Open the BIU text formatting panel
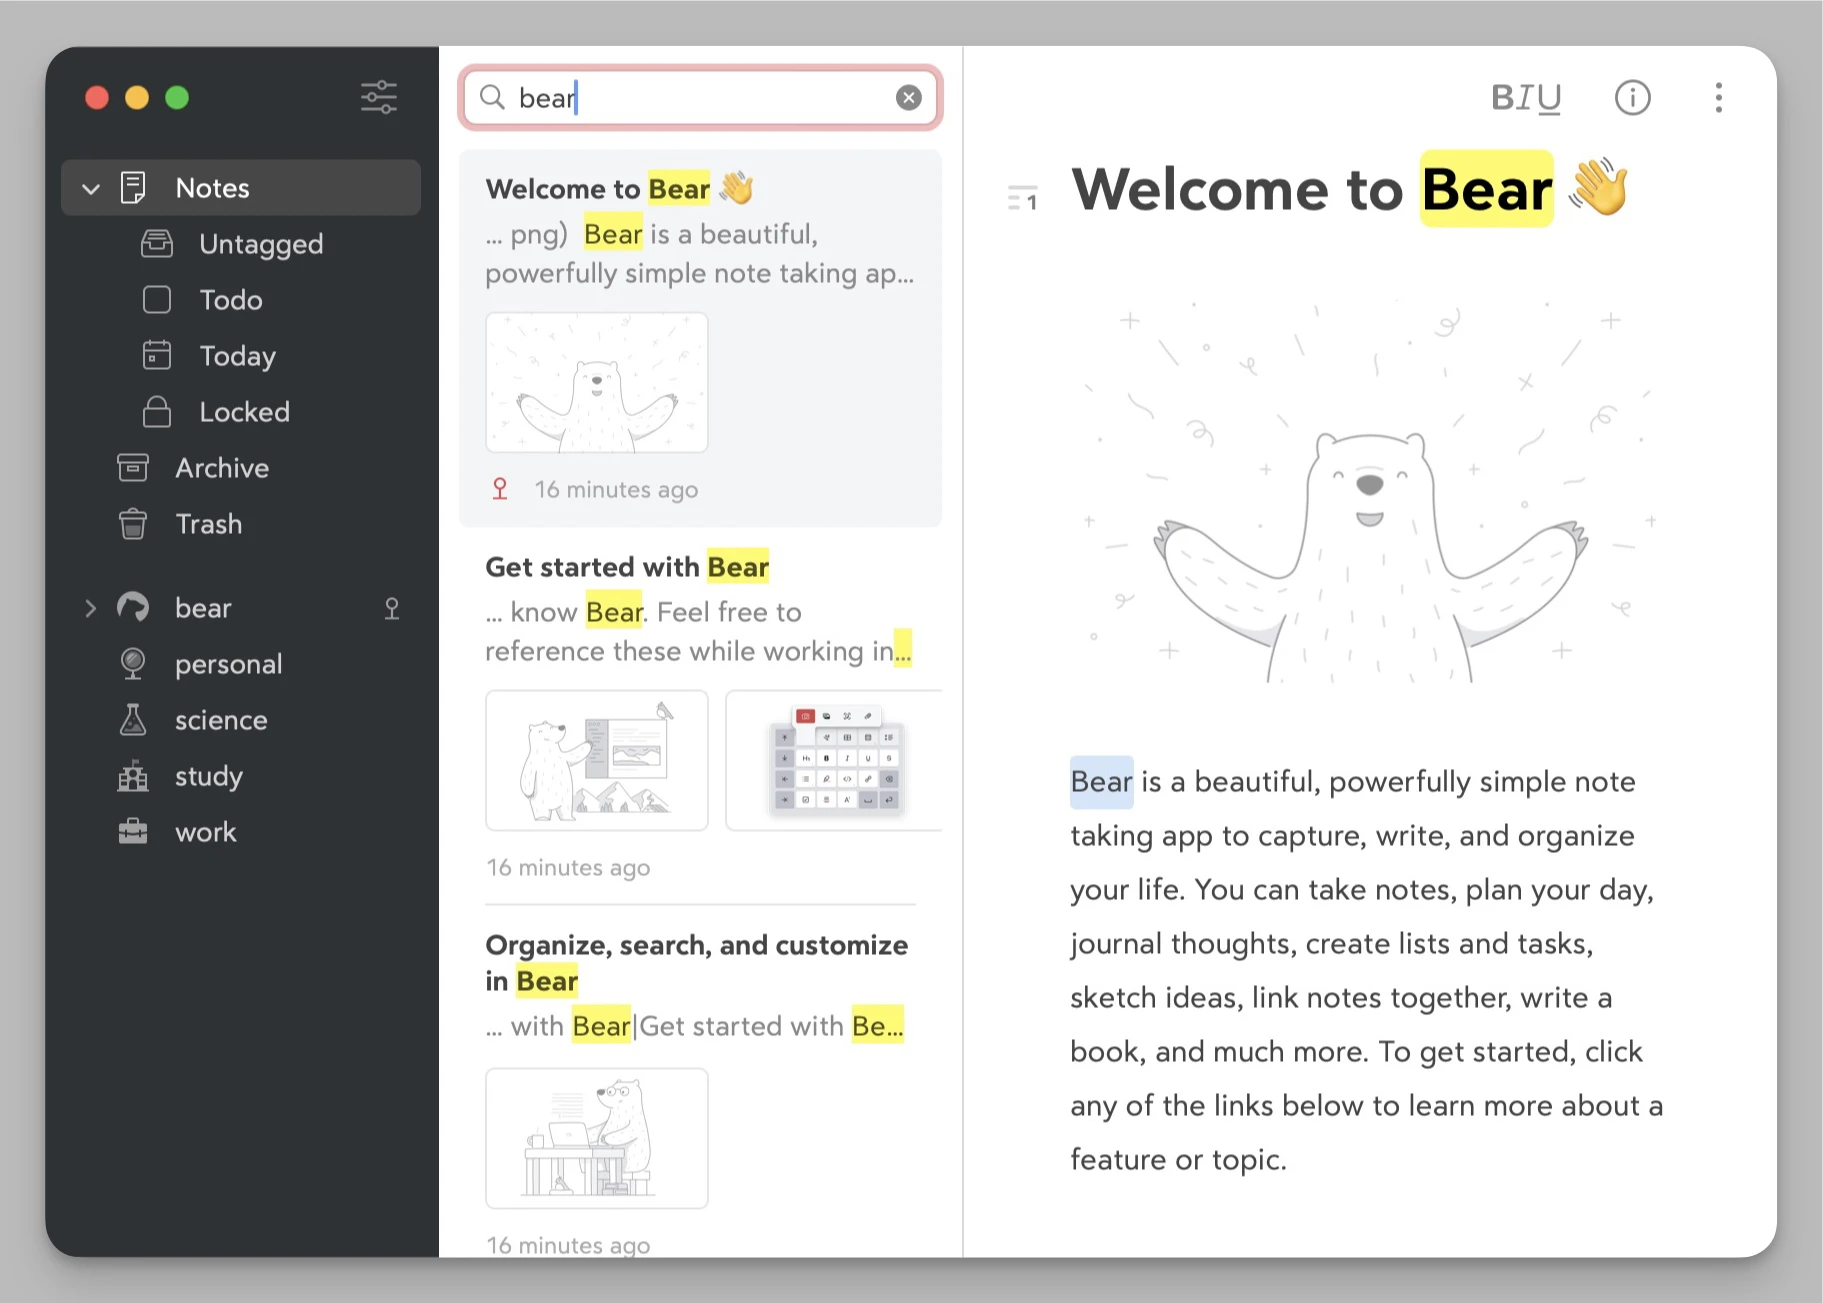The width and height of the screenshot is (1823, 1303). coord(1527,97)
